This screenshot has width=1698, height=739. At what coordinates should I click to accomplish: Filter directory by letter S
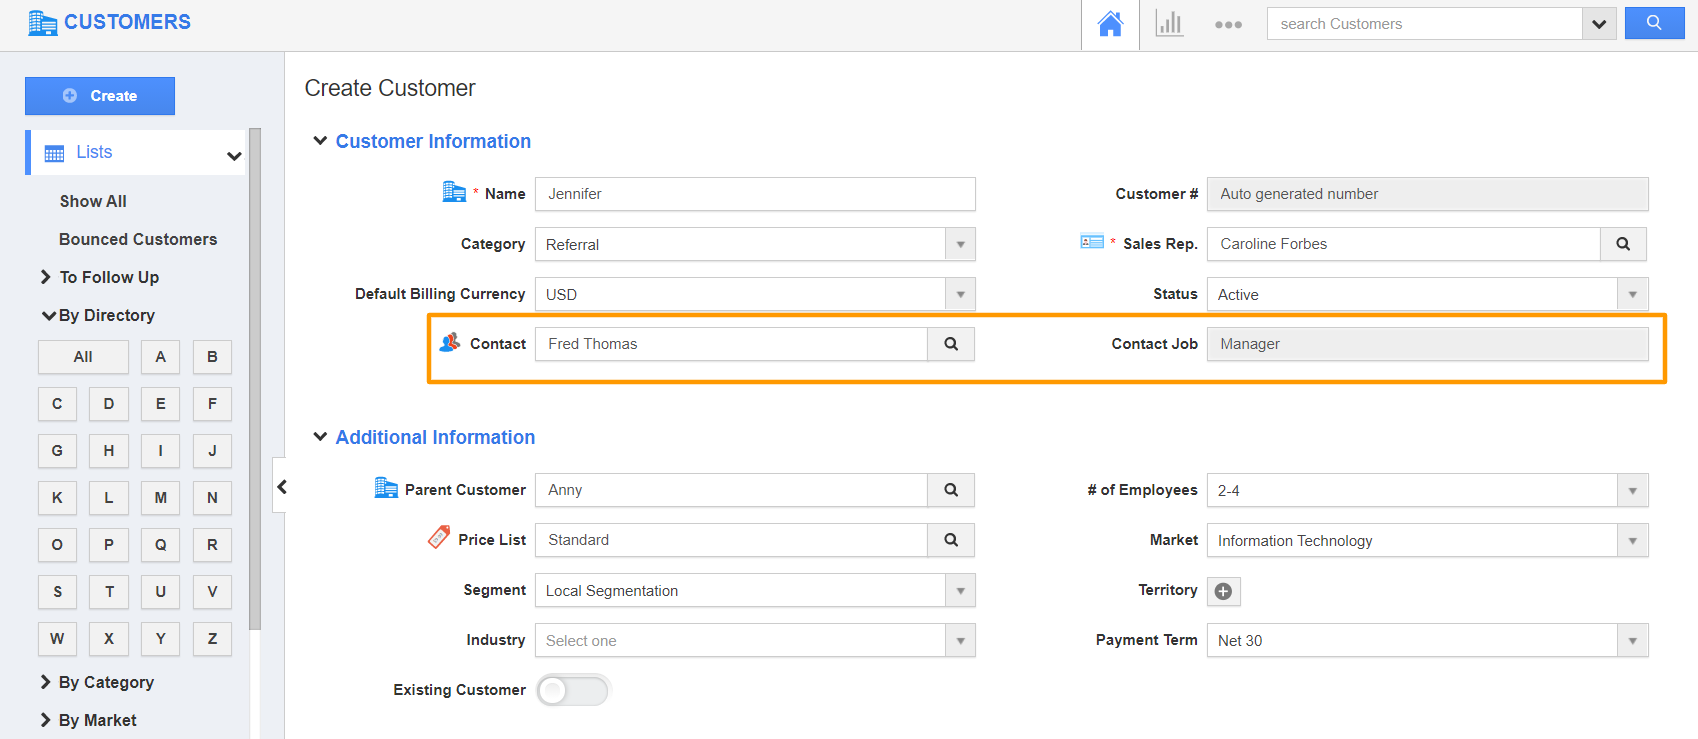[x=57, y=592]
